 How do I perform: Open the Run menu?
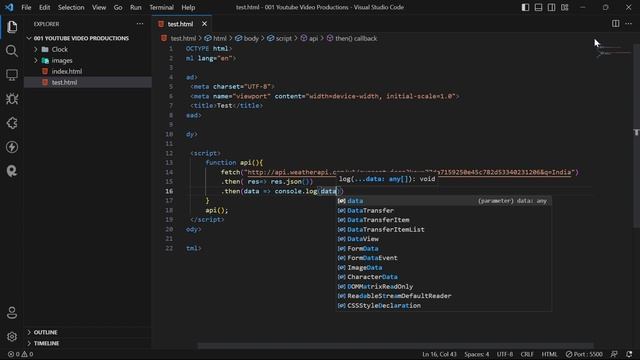point(136,7)
